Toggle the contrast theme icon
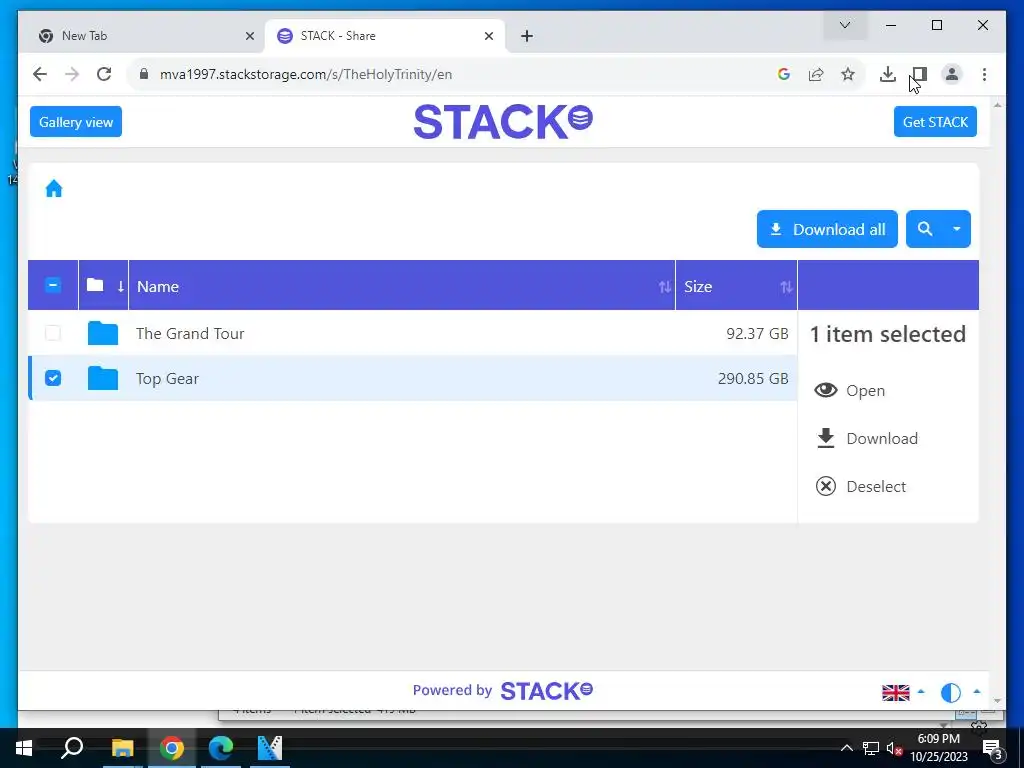1024x768 pixels. tap(951, 692)
